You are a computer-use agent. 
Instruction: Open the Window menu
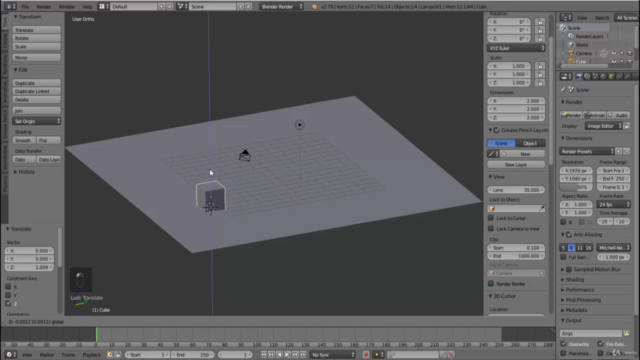point(67,7)
